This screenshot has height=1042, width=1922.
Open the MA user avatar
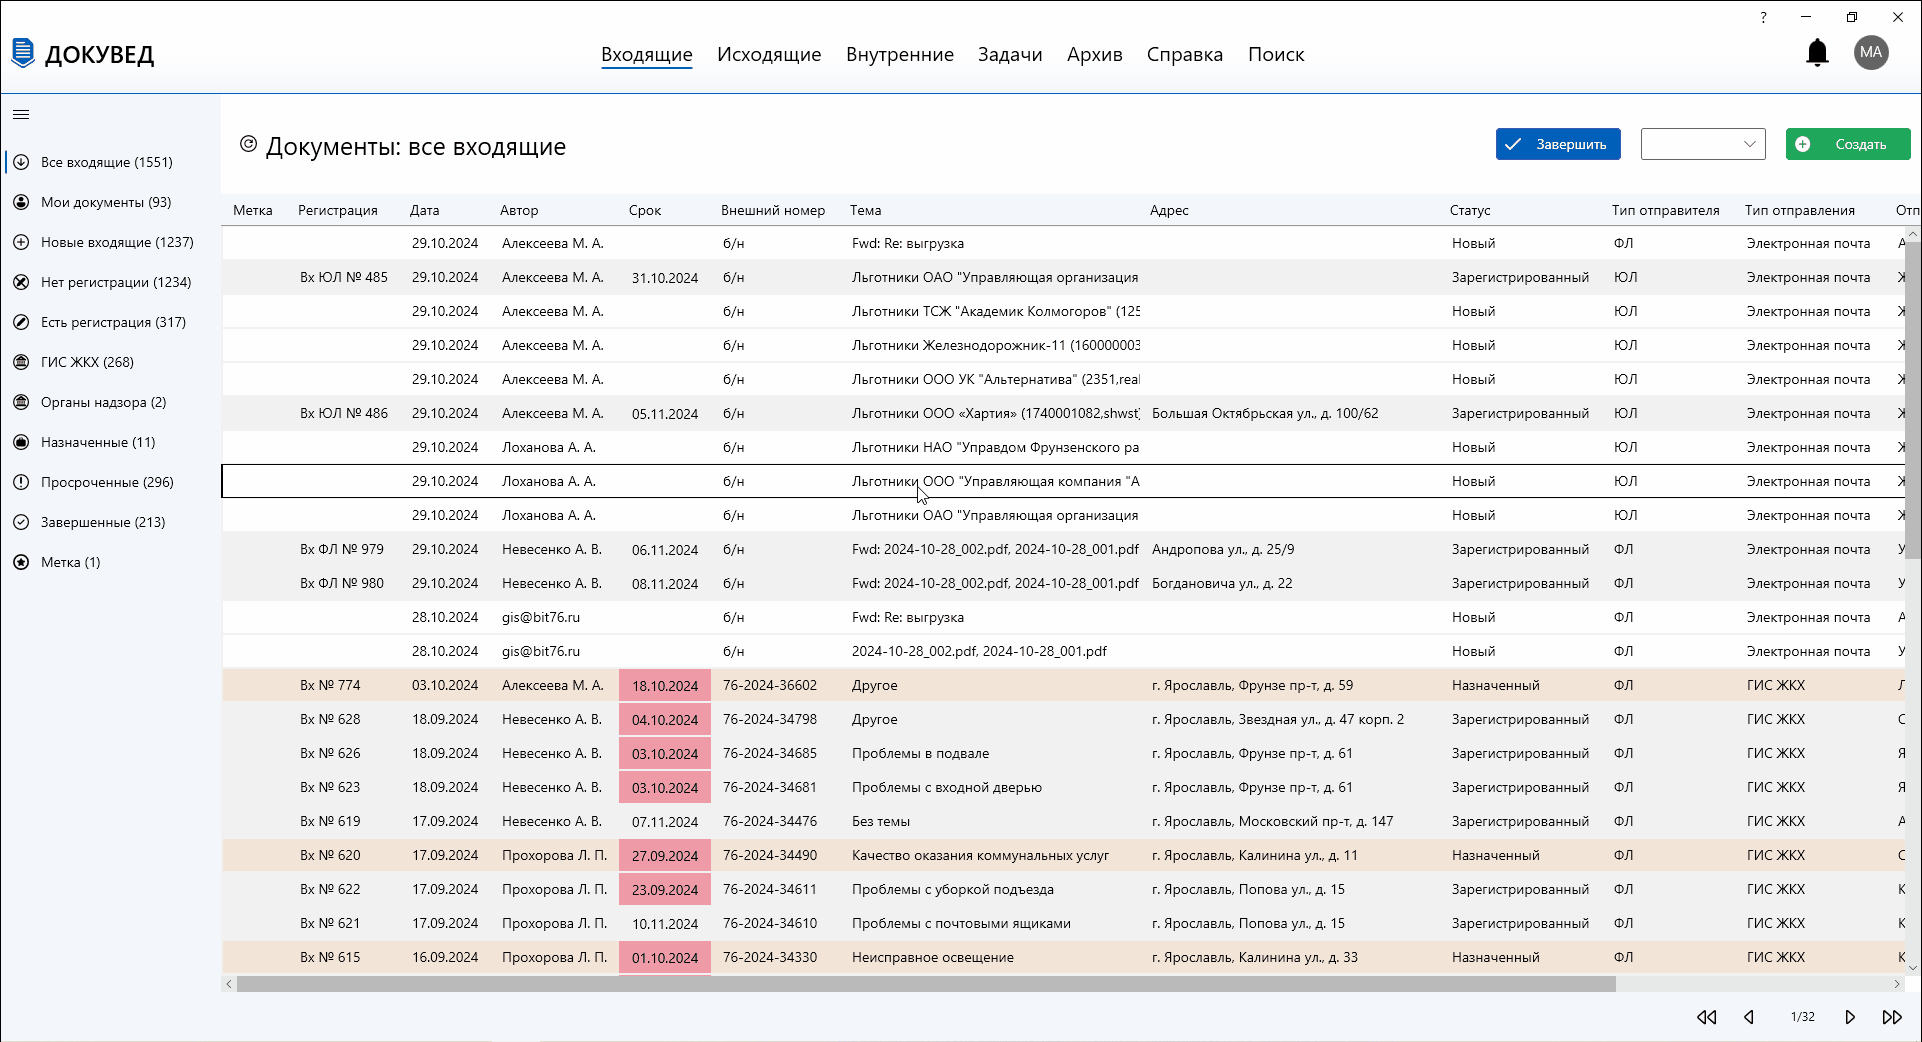[x=1871, y=53]
